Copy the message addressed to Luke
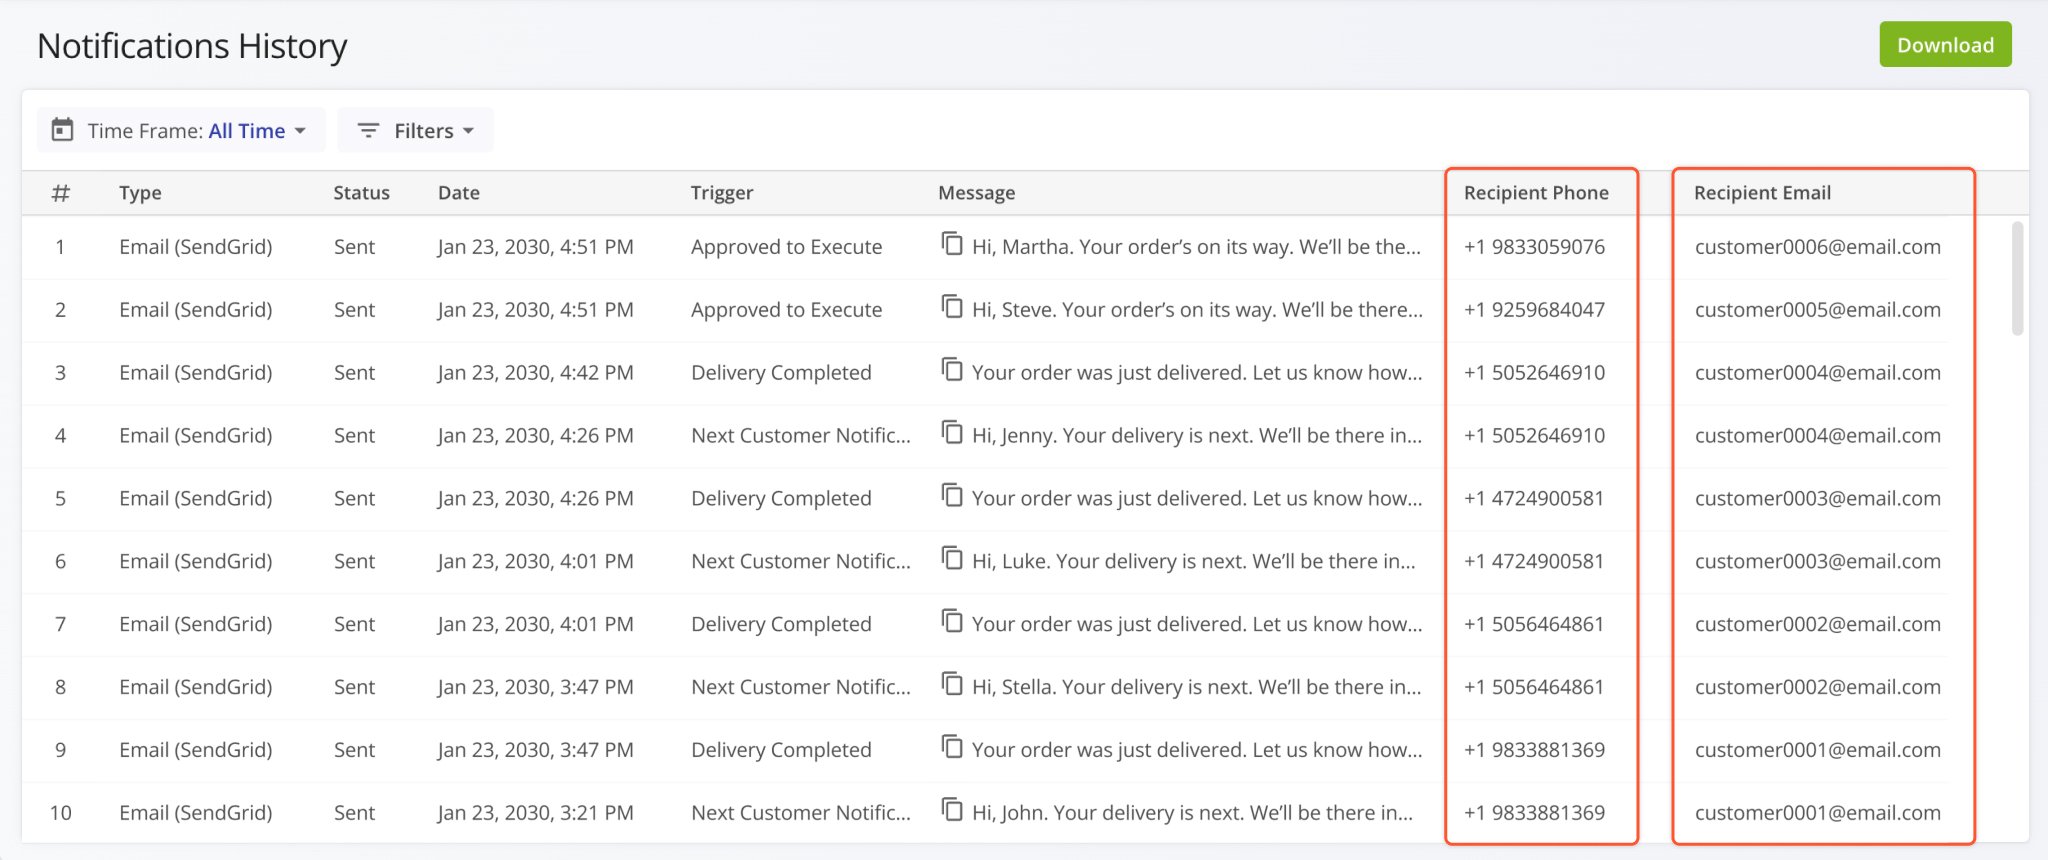This screenshot has width=2048, height=860. pyautogui.click(x=952, y=559)
